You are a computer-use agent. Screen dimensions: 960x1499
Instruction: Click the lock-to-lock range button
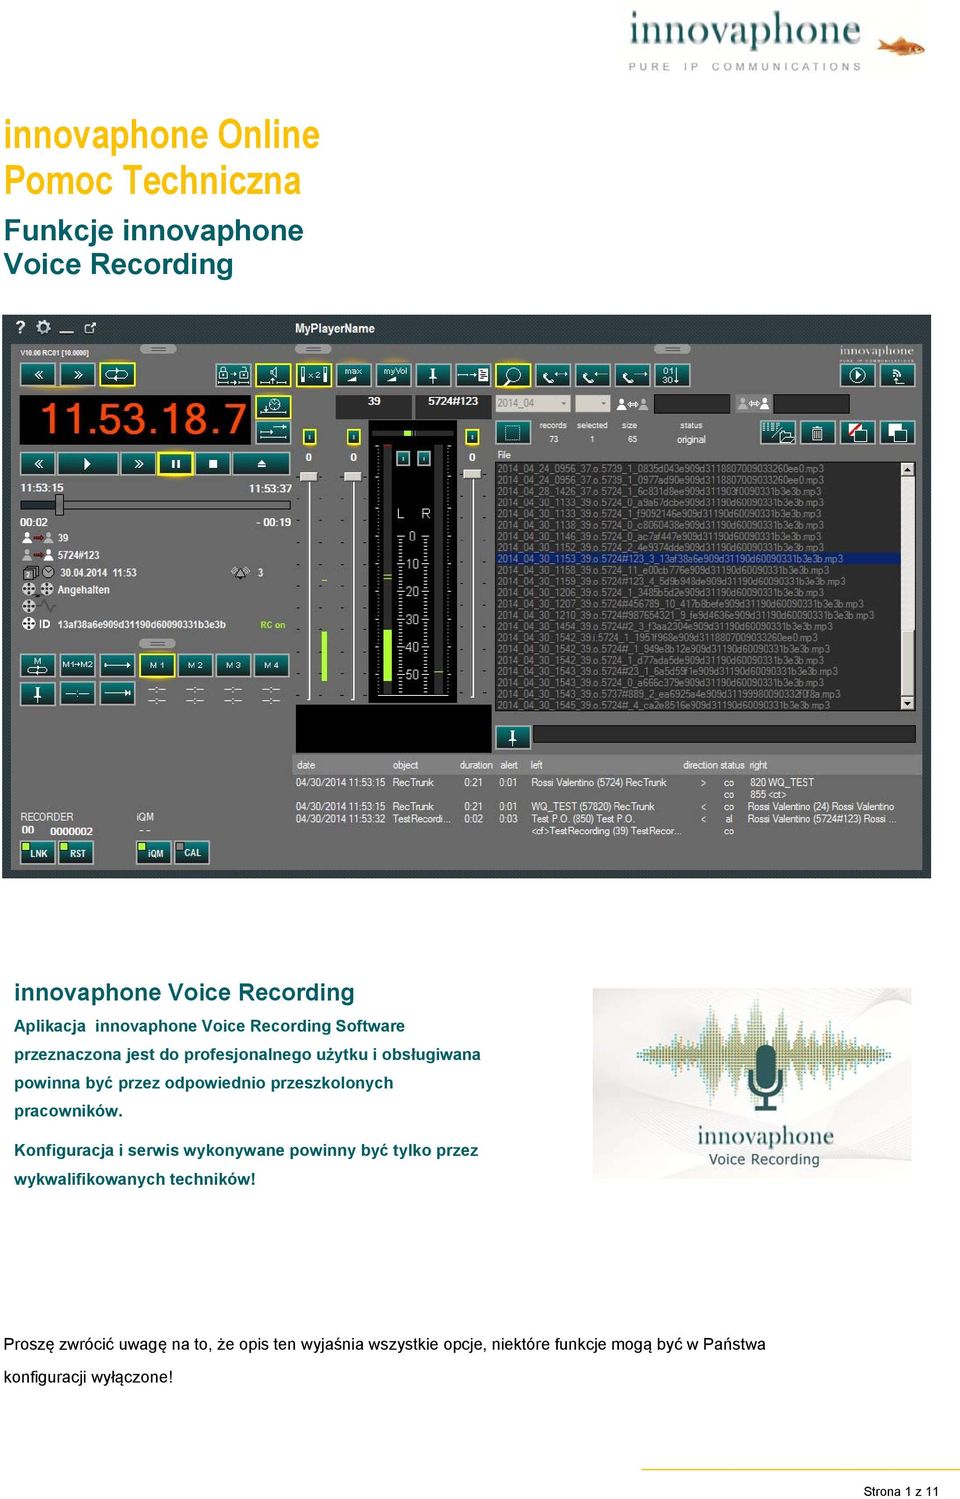pyautogui.click(x=234, y=375)
